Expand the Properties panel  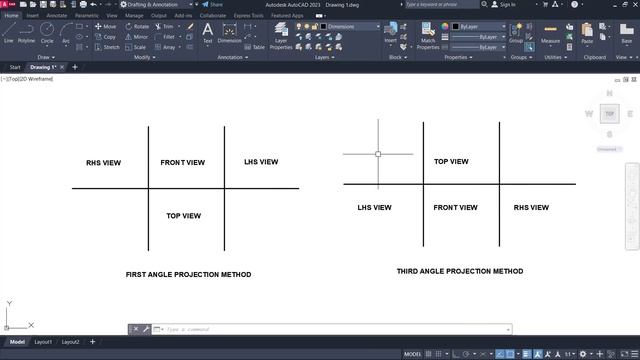pos(458,58)
